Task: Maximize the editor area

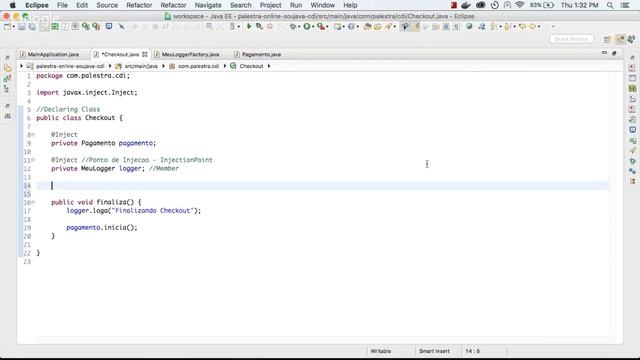Action: tap(614, 53)
